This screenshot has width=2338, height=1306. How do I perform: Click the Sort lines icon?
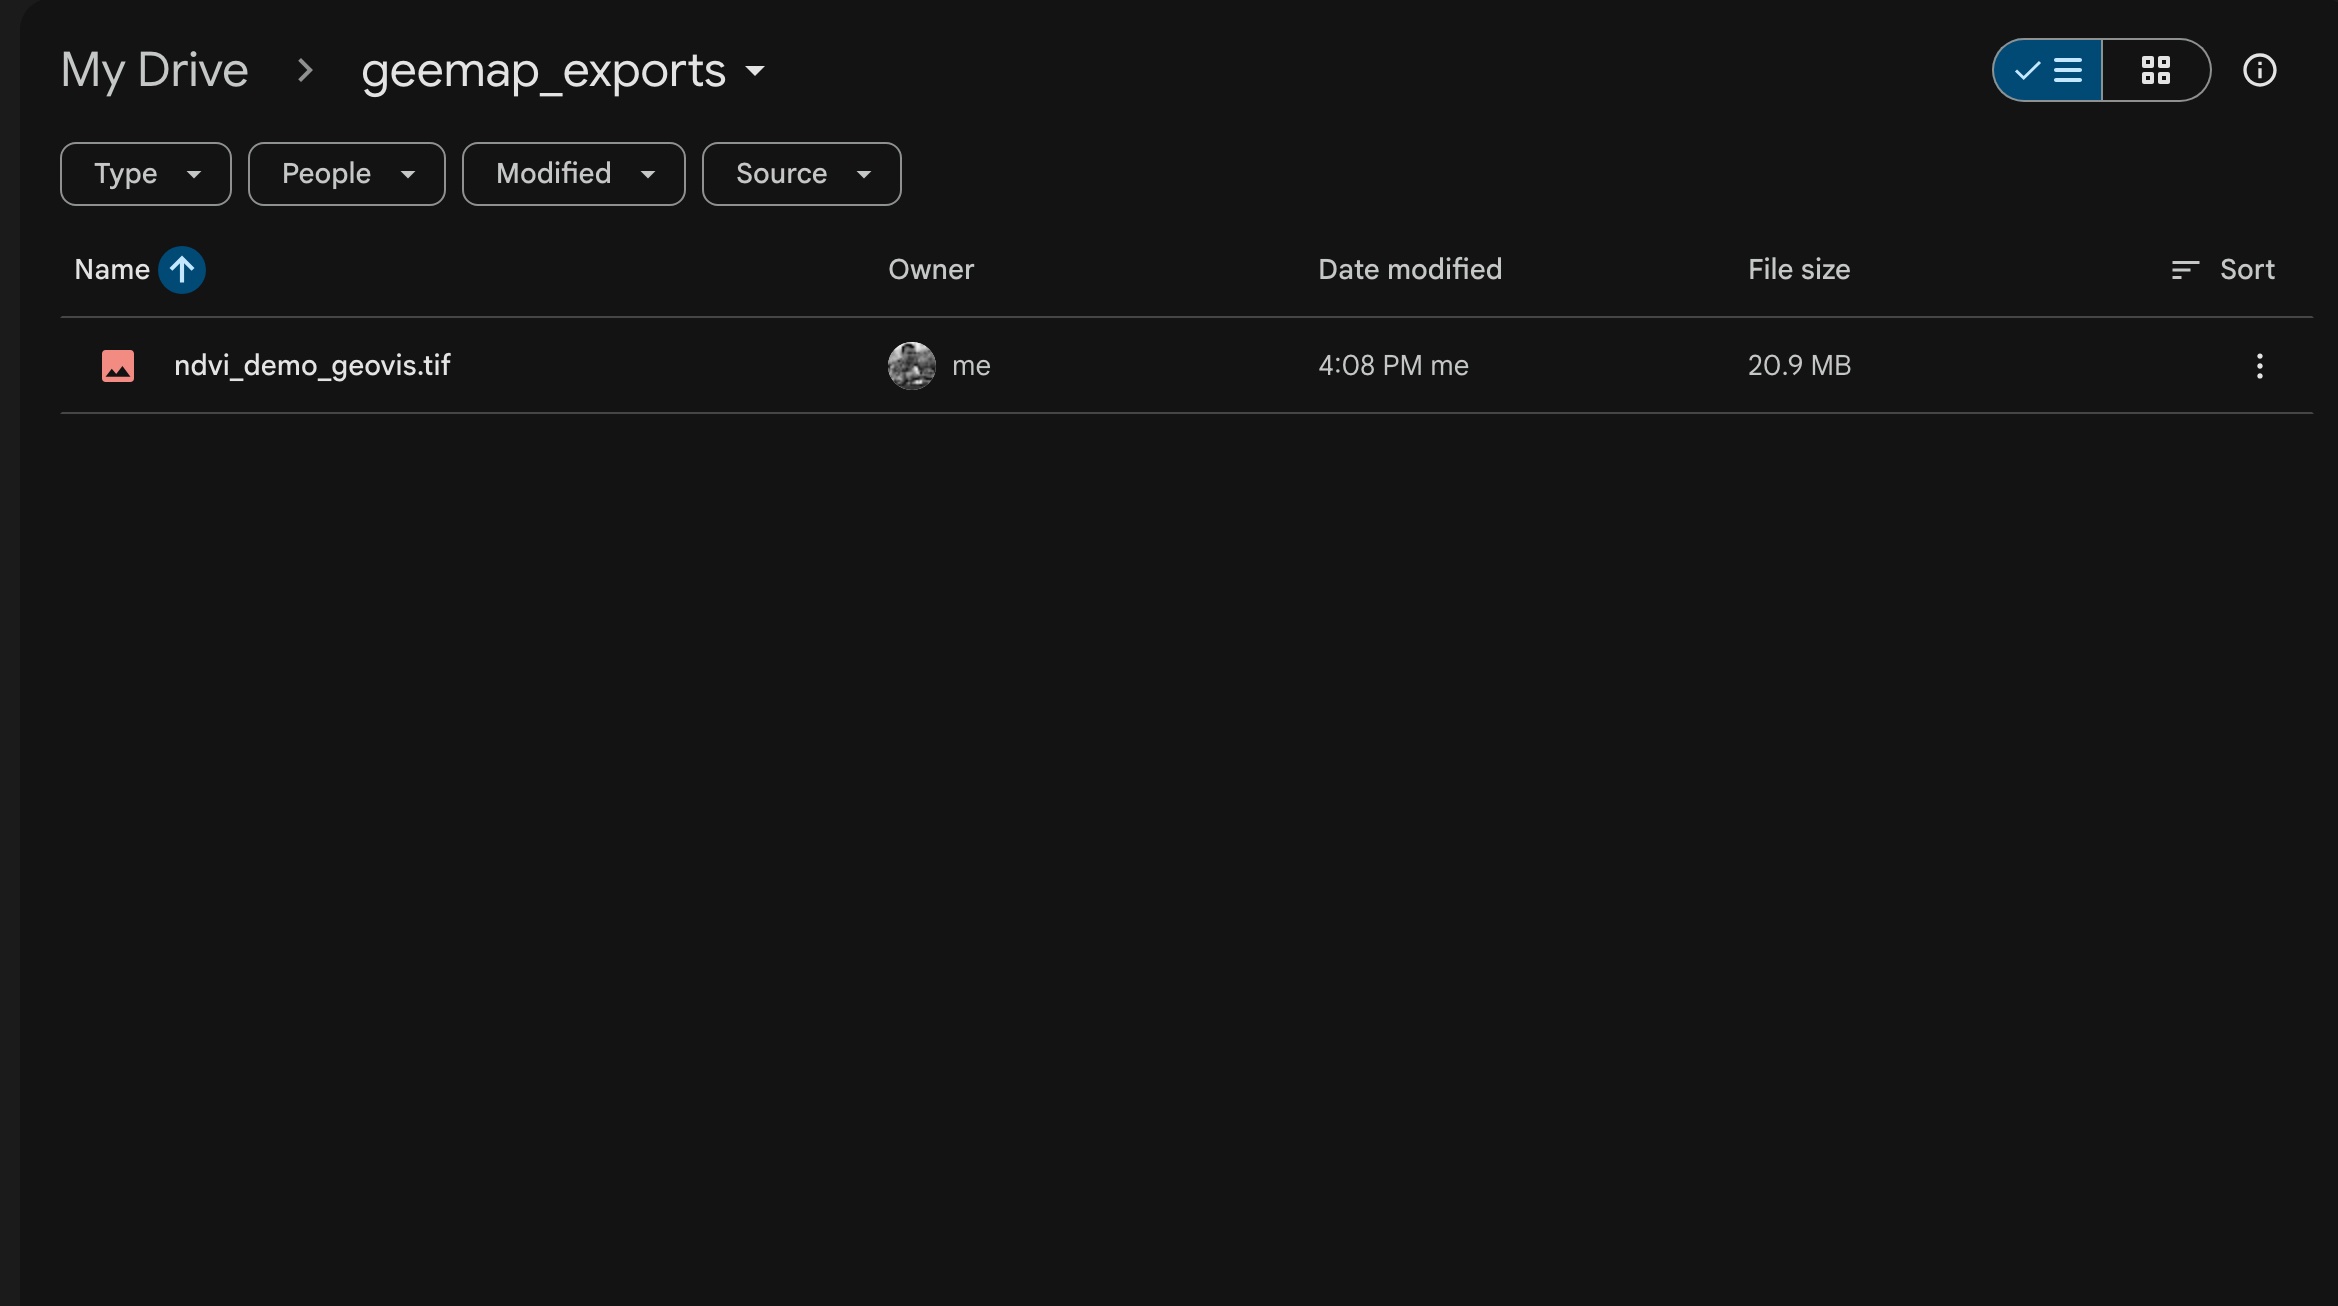tap(2185, 270)
